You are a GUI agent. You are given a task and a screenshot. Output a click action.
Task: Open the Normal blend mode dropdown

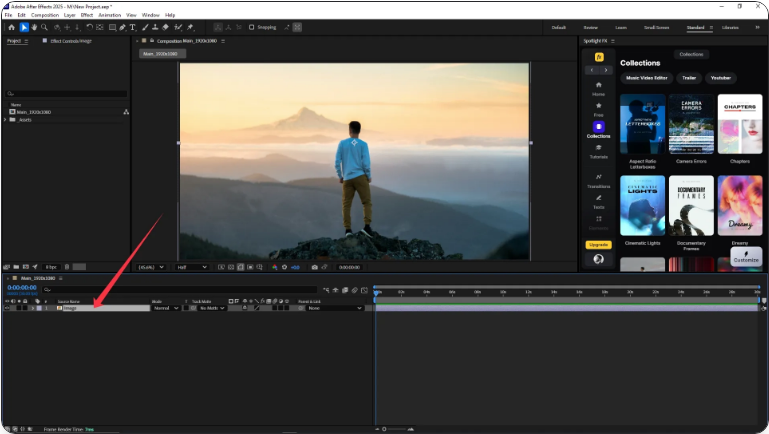click(165, 308)
